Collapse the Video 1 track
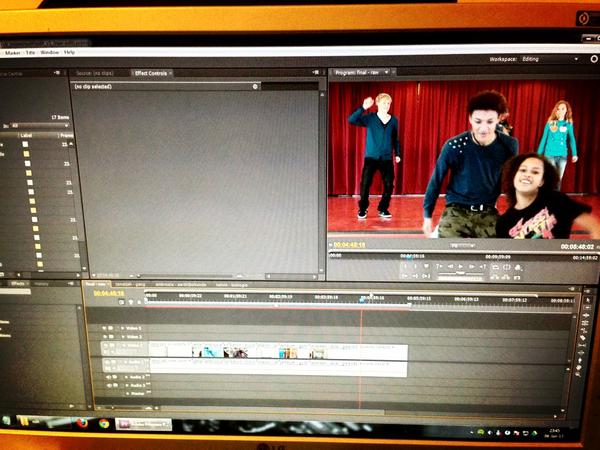 [124, 346]
